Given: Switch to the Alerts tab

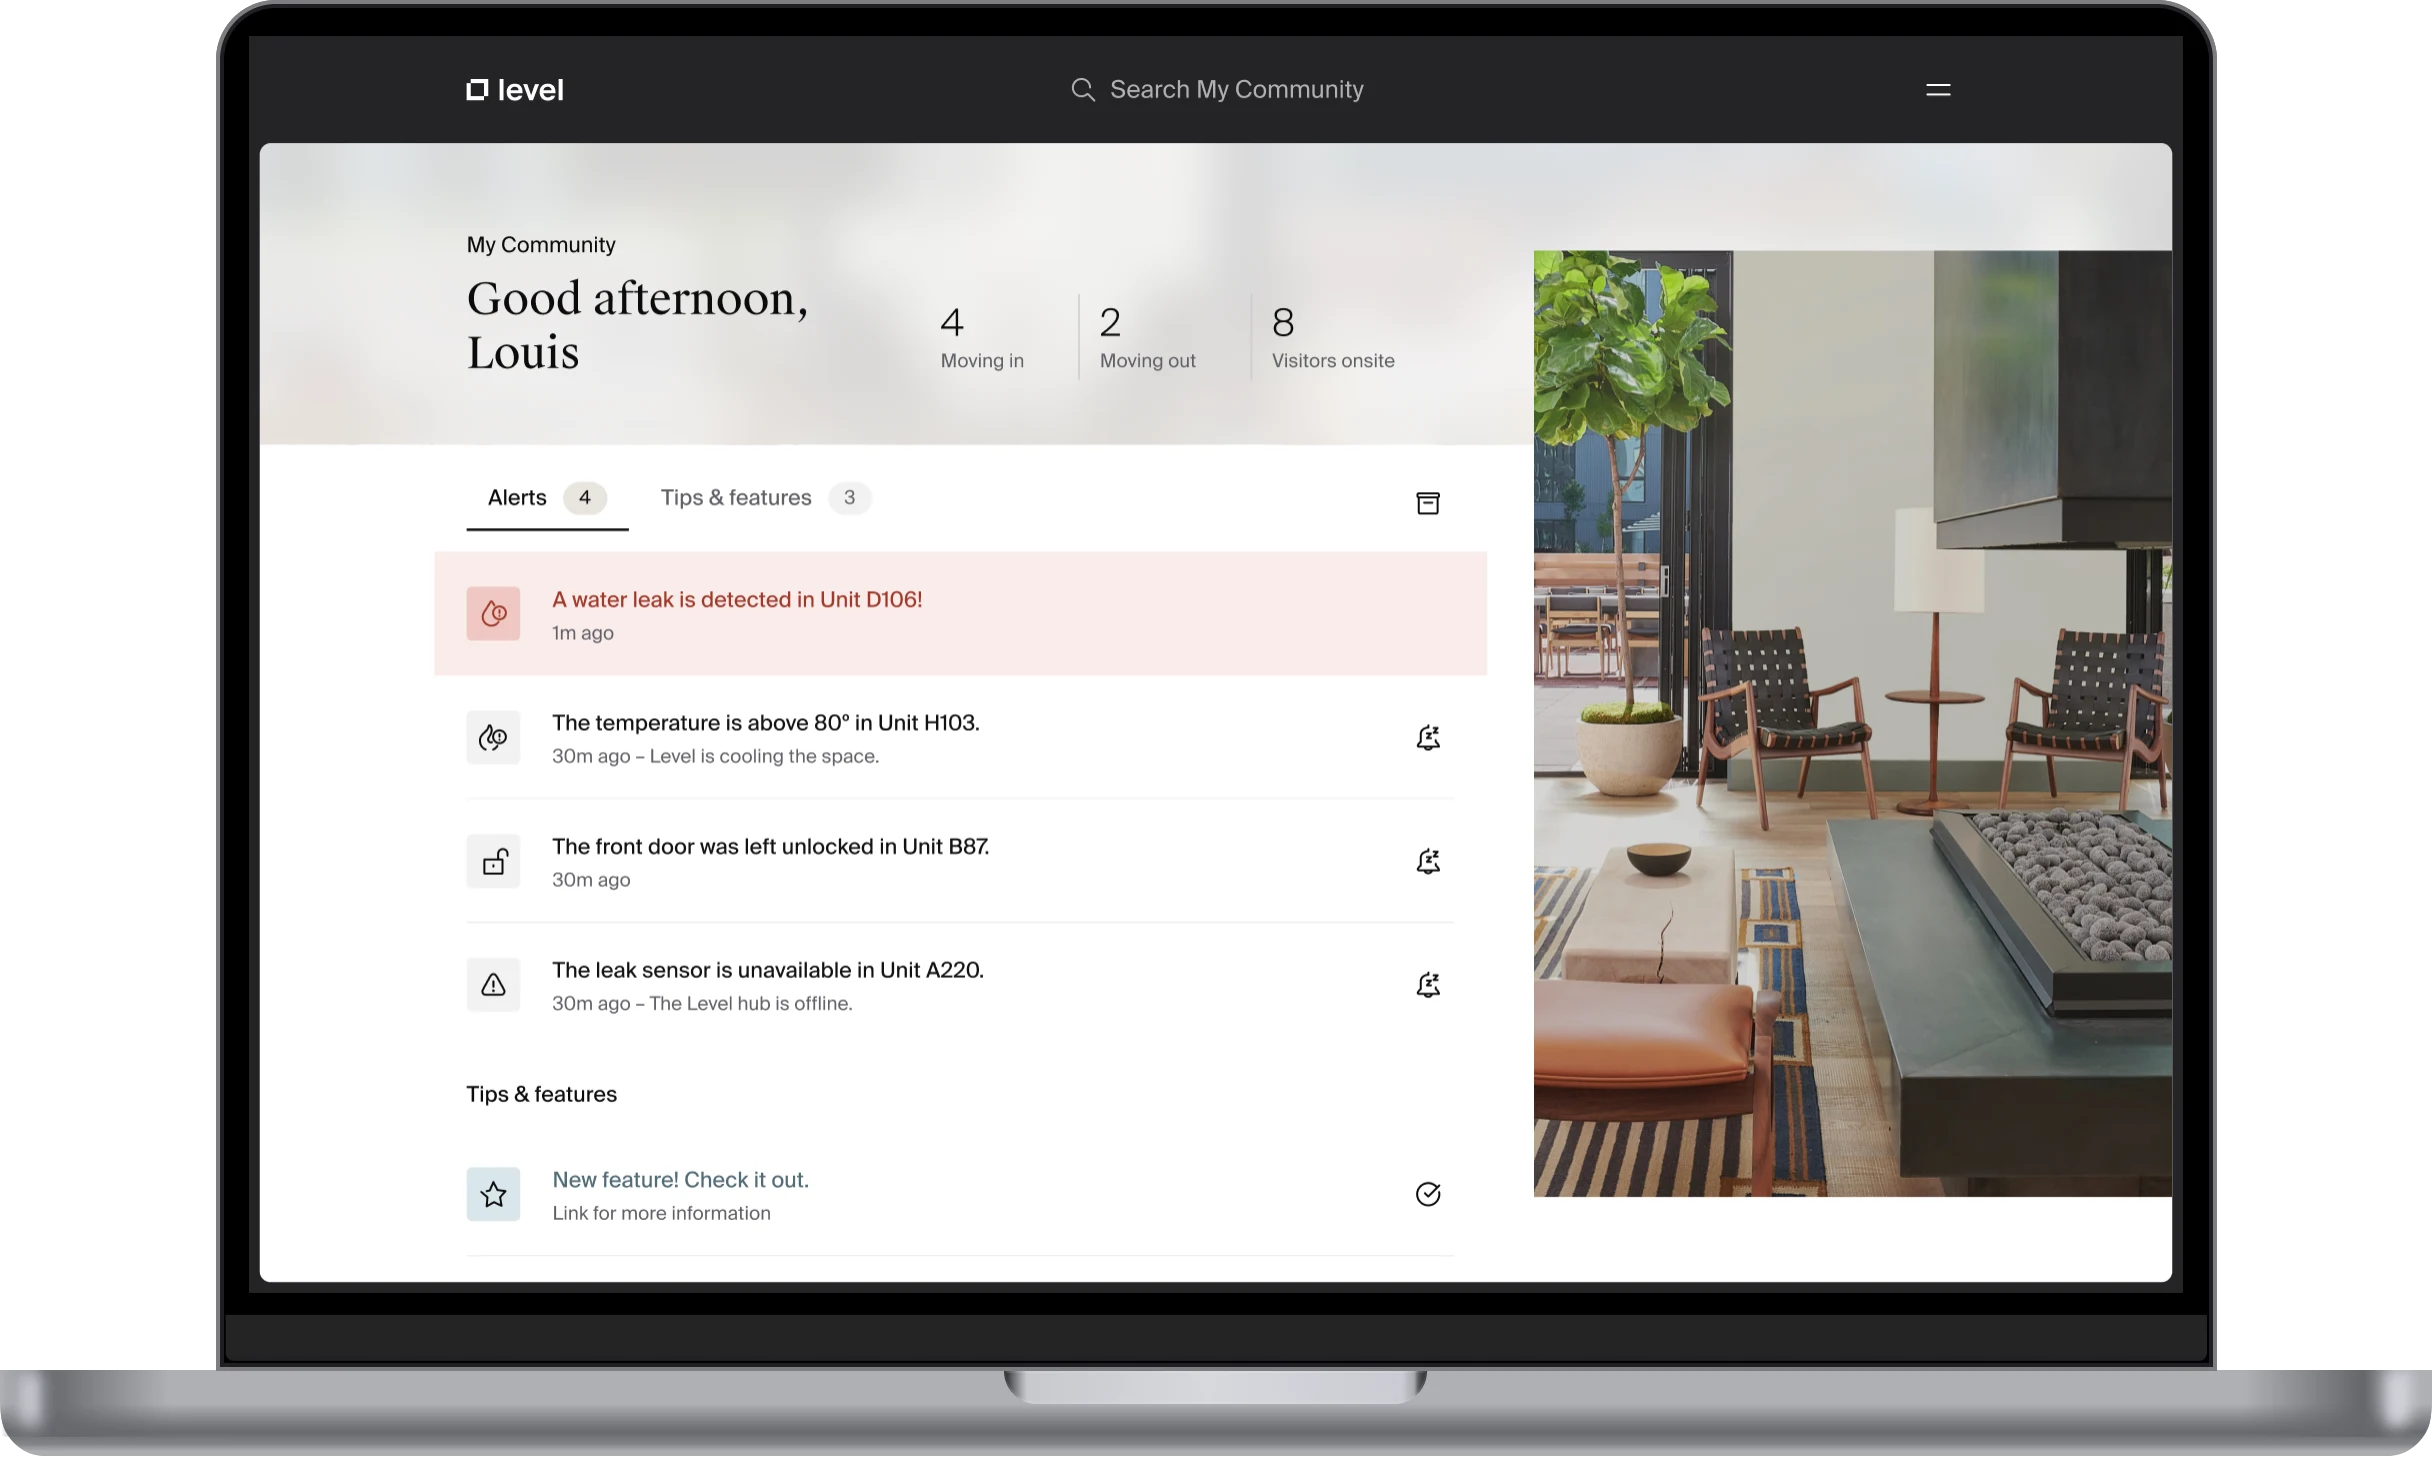Looking at the screenshot, I should (x=547, y=498).
